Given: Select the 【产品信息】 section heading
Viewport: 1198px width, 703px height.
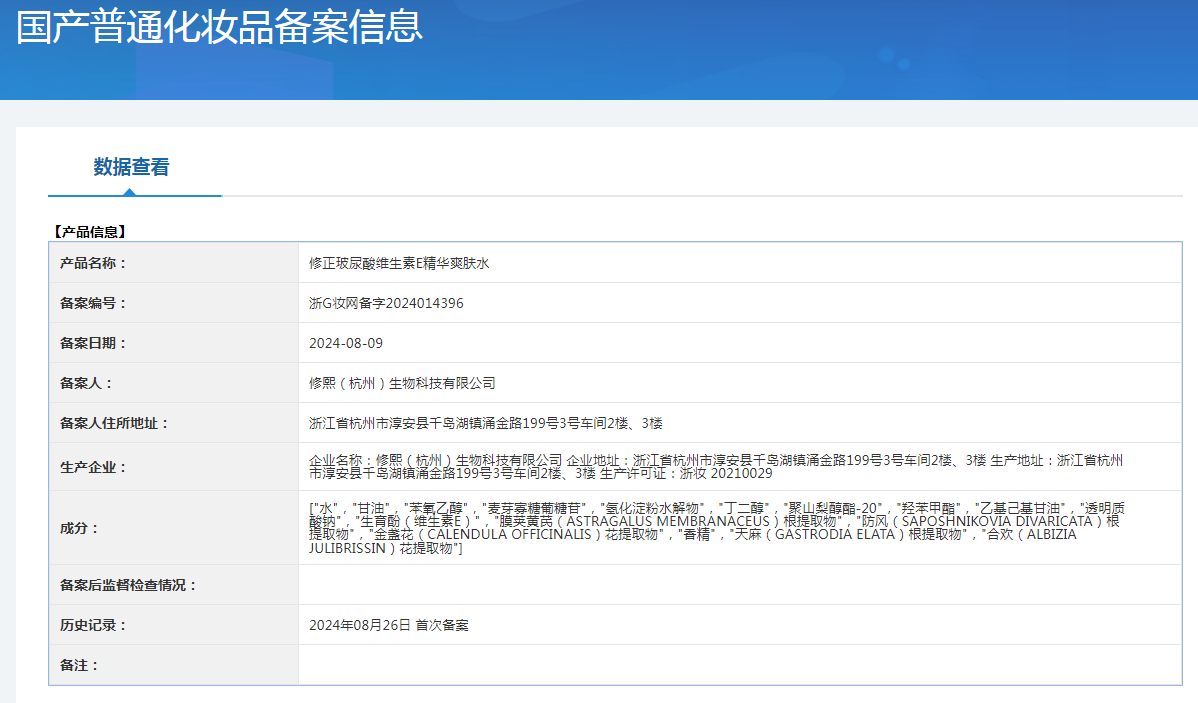Looking at the screenshot, I should tap(89, 232).
